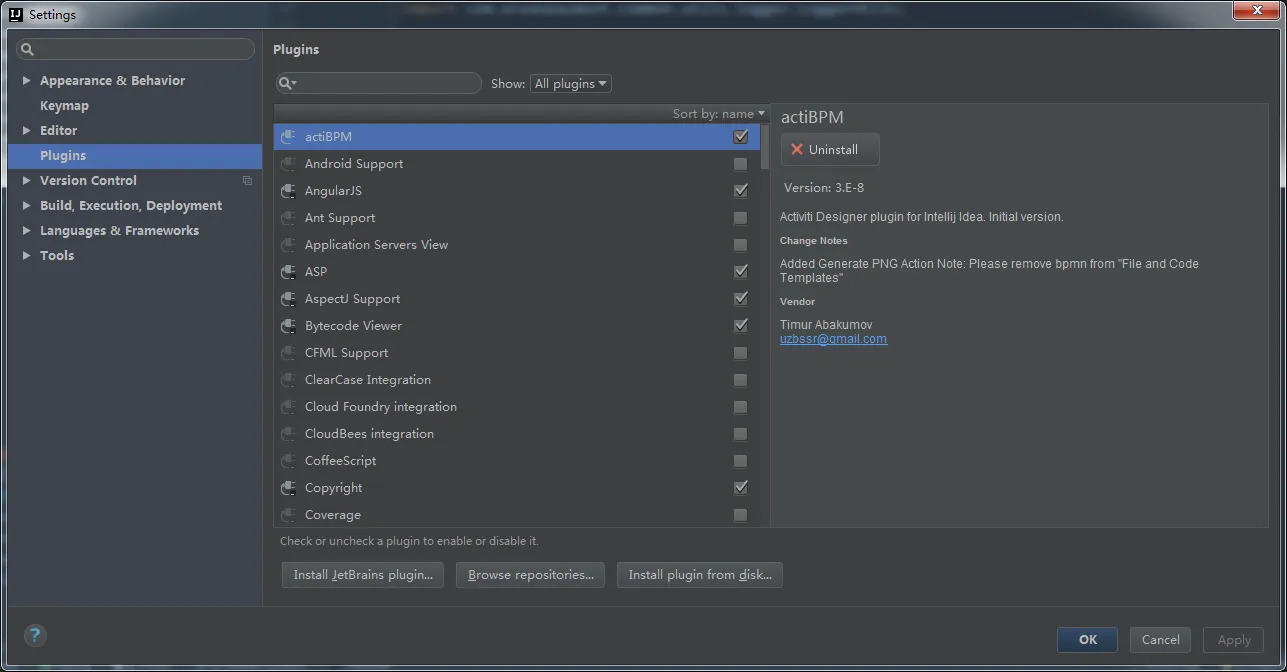Focus the settings search field
Screen dimensions: 1287x672
point(135,49)
